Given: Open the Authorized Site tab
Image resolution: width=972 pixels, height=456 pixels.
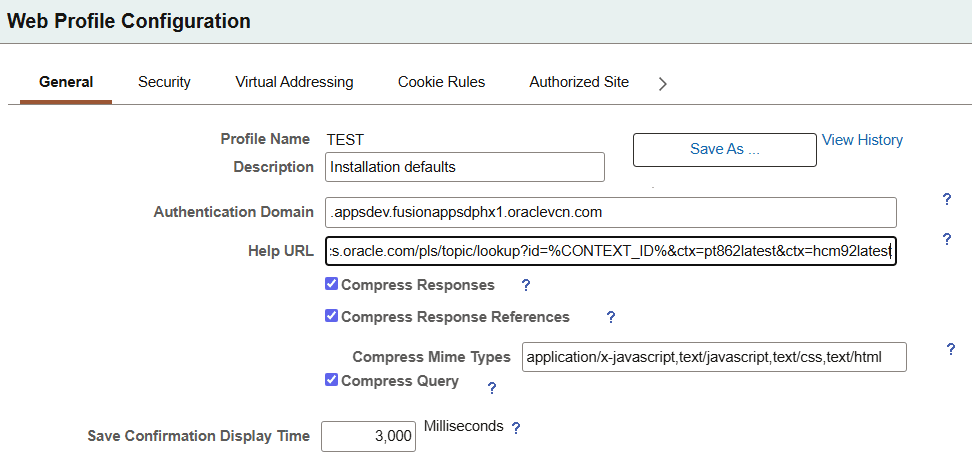Looking at the screenshot, I should click(x=579, y=82).
